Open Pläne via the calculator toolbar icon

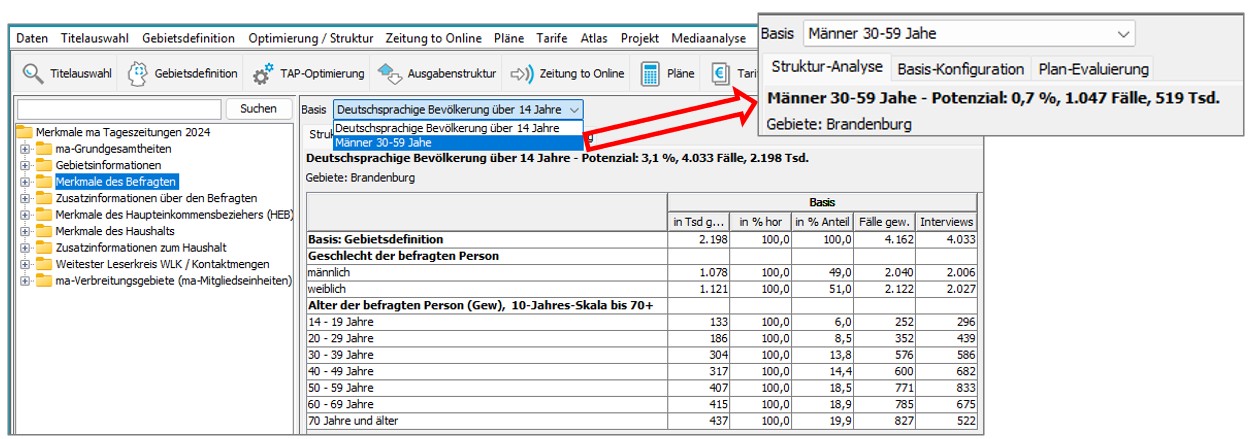668,73
